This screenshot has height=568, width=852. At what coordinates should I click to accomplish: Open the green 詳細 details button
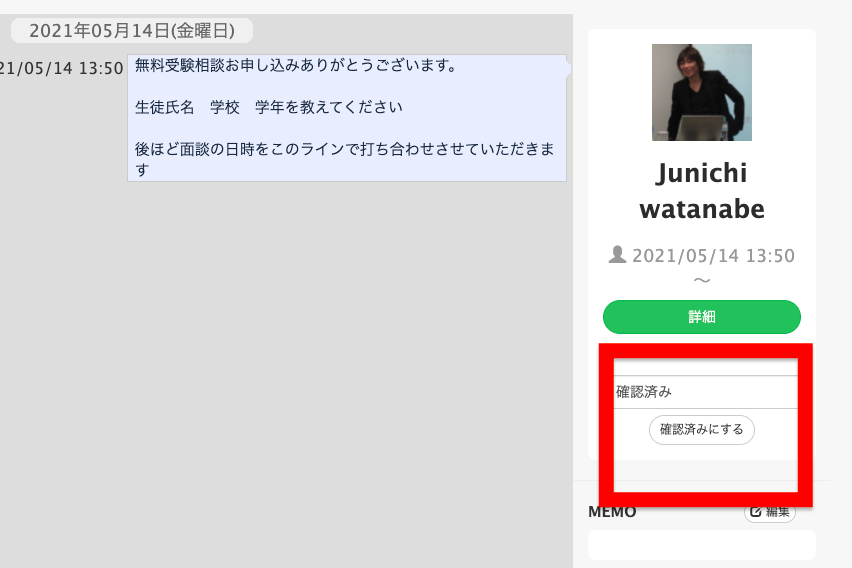click(x=701, y=317)
